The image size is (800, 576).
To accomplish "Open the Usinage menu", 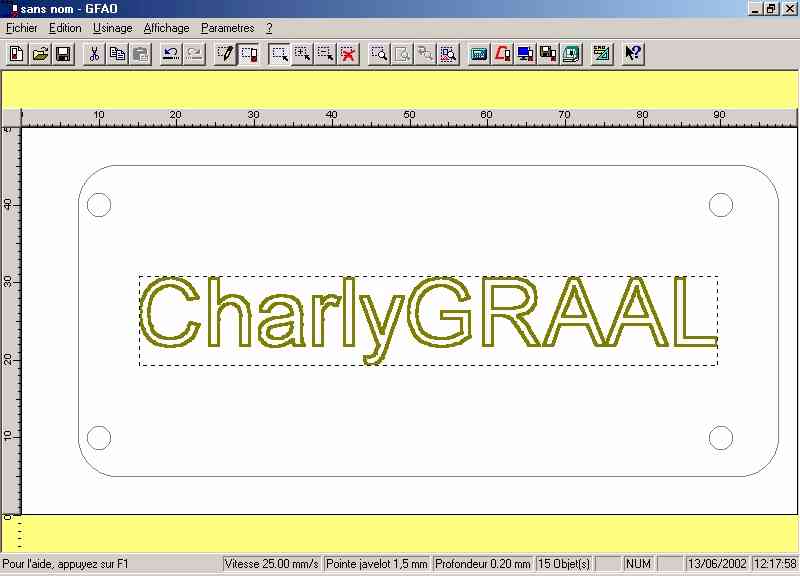I will 113,28.
